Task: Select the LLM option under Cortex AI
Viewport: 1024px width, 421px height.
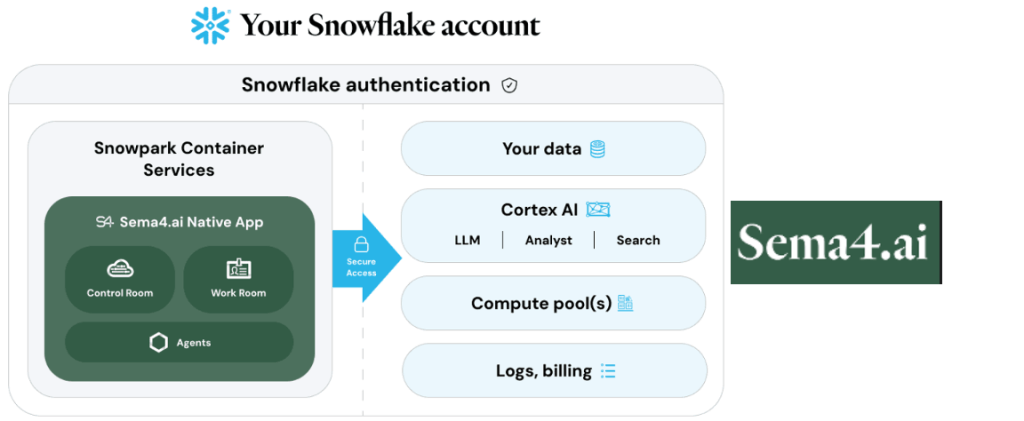Action: [x=467, y=240]
